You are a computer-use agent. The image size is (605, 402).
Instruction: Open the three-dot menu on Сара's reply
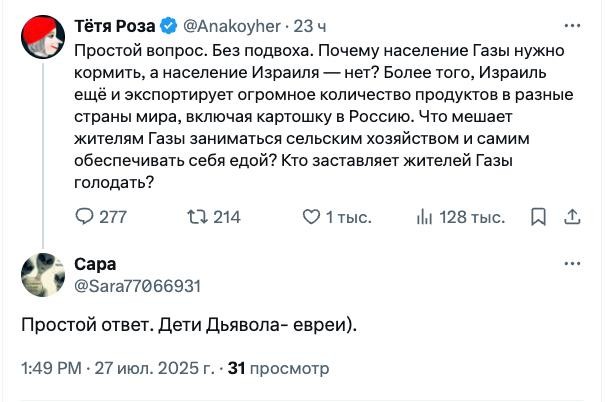(572, 264)
